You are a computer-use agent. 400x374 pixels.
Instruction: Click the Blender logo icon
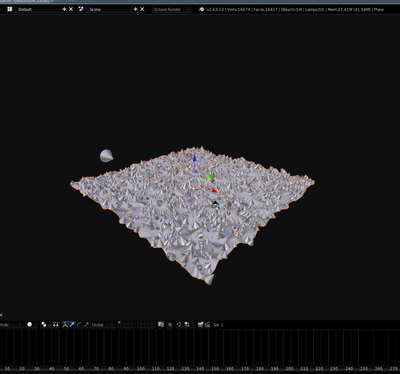201,9
